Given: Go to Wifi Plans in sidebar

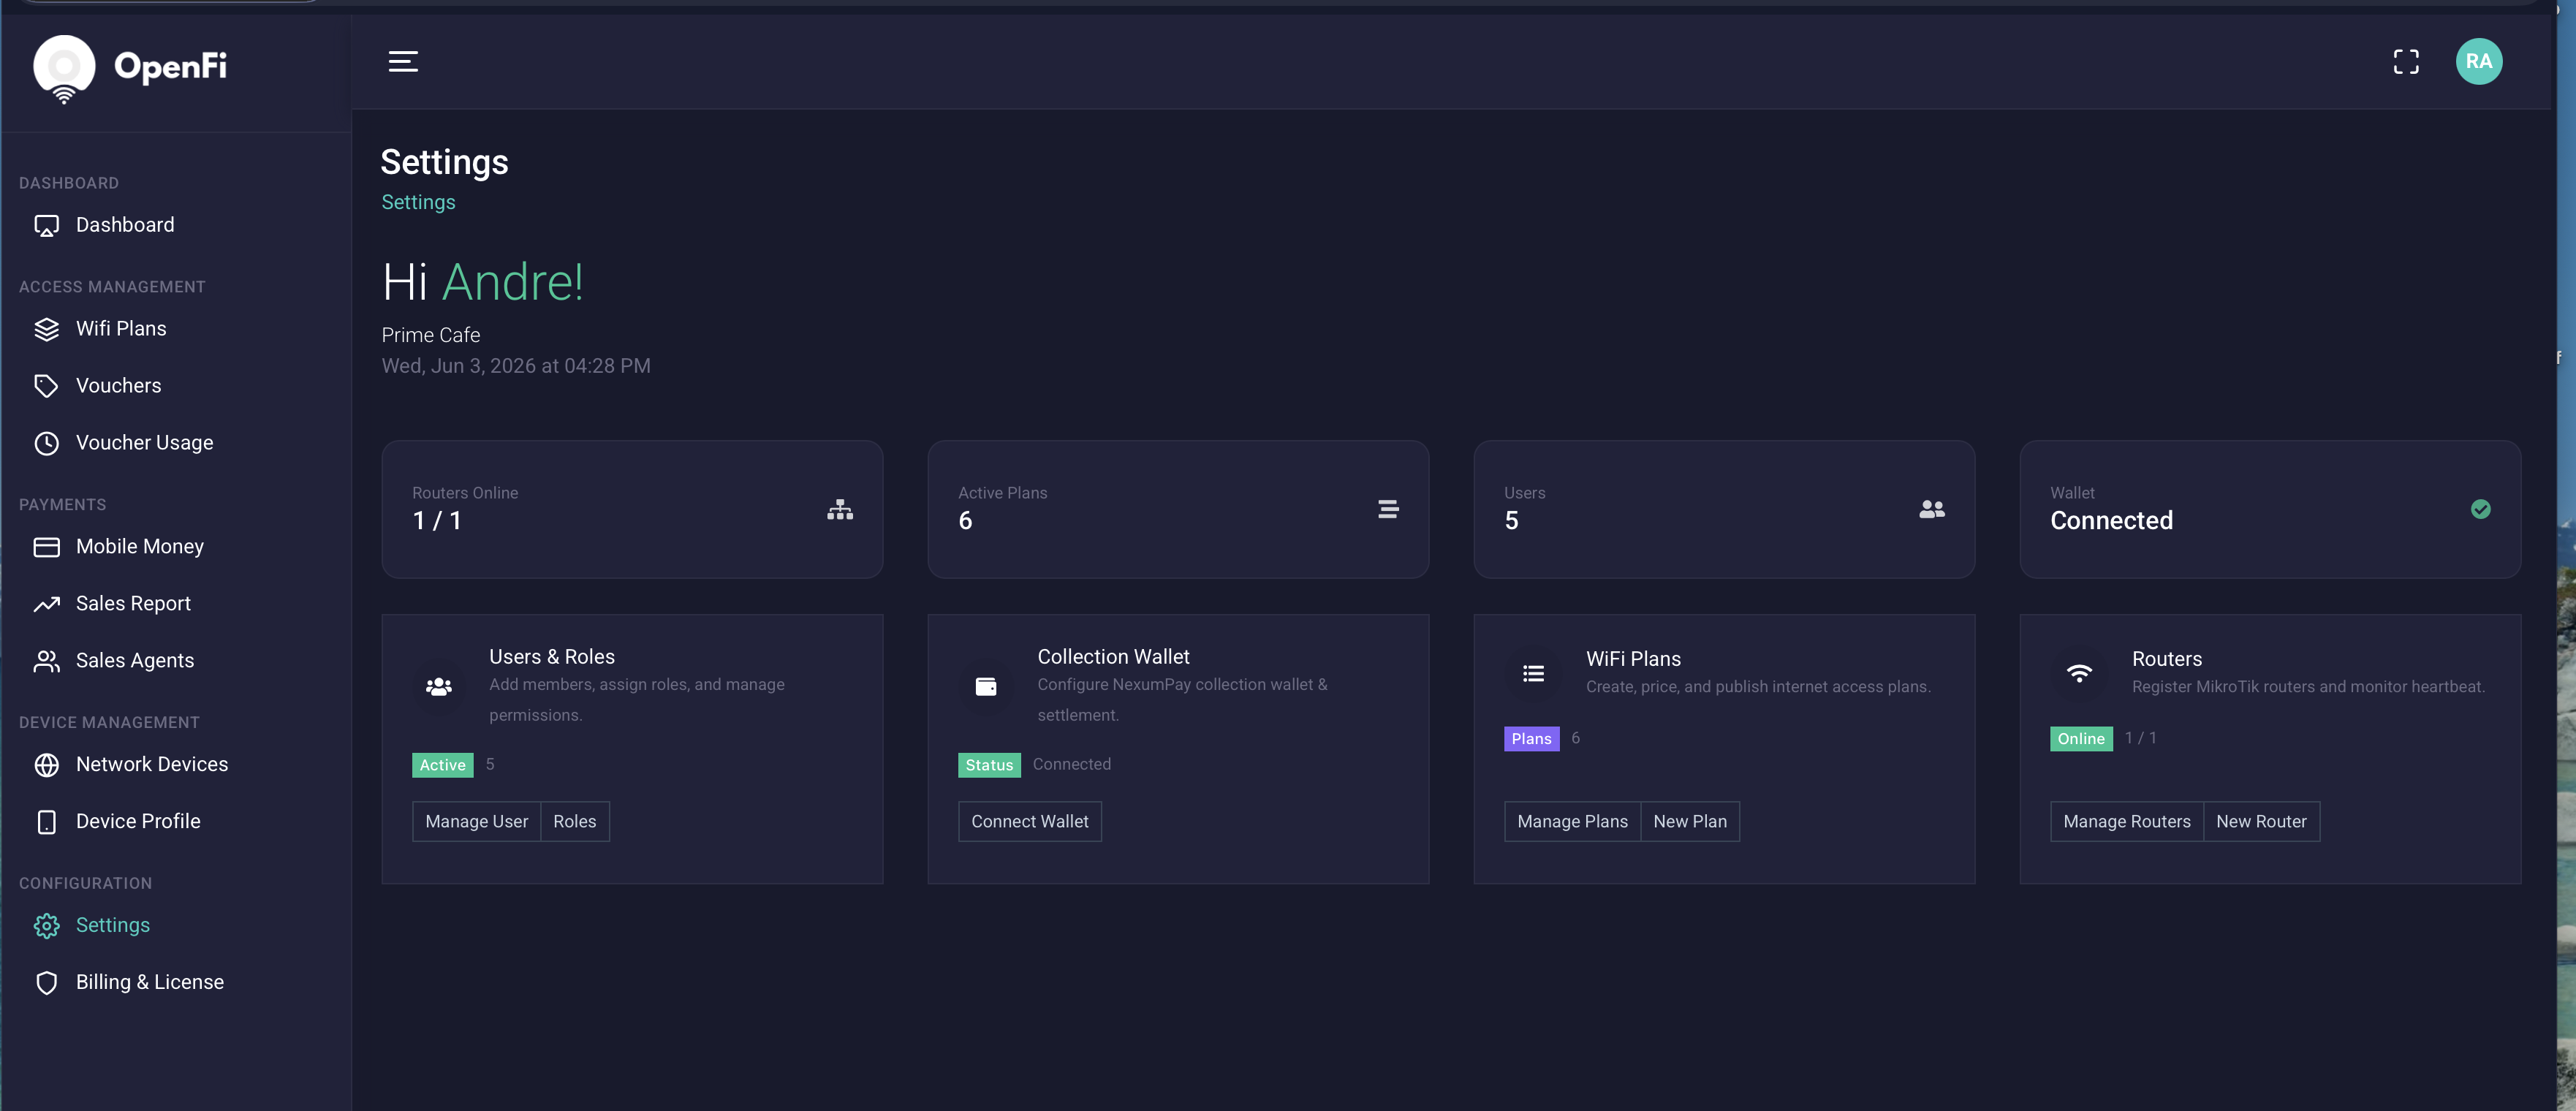Looking at the screenshot, I should click(121, 328).
